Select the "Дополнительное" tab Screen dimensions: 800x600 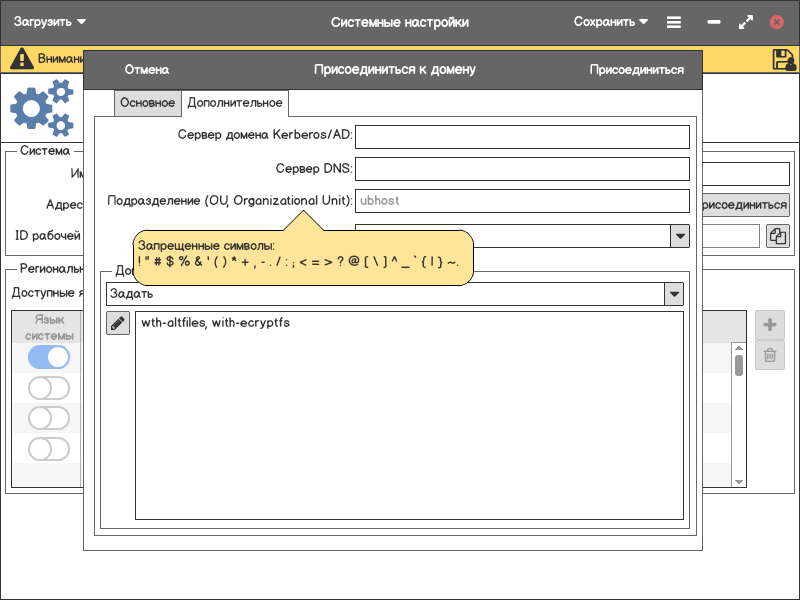pyautogui.click(x=235, y=103)
